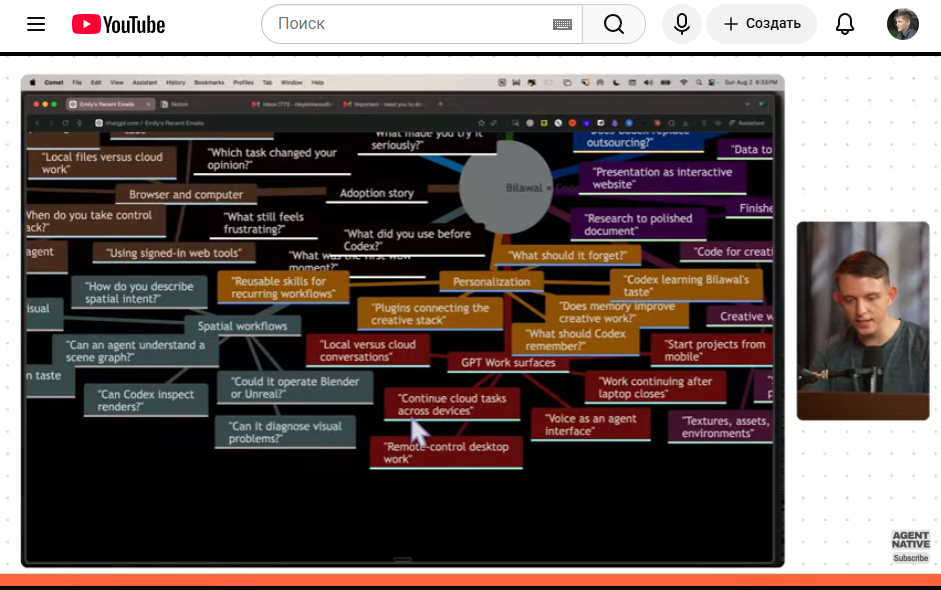Go to the YouTube home logo
This screenshot has height=590, width=941.
118,24
